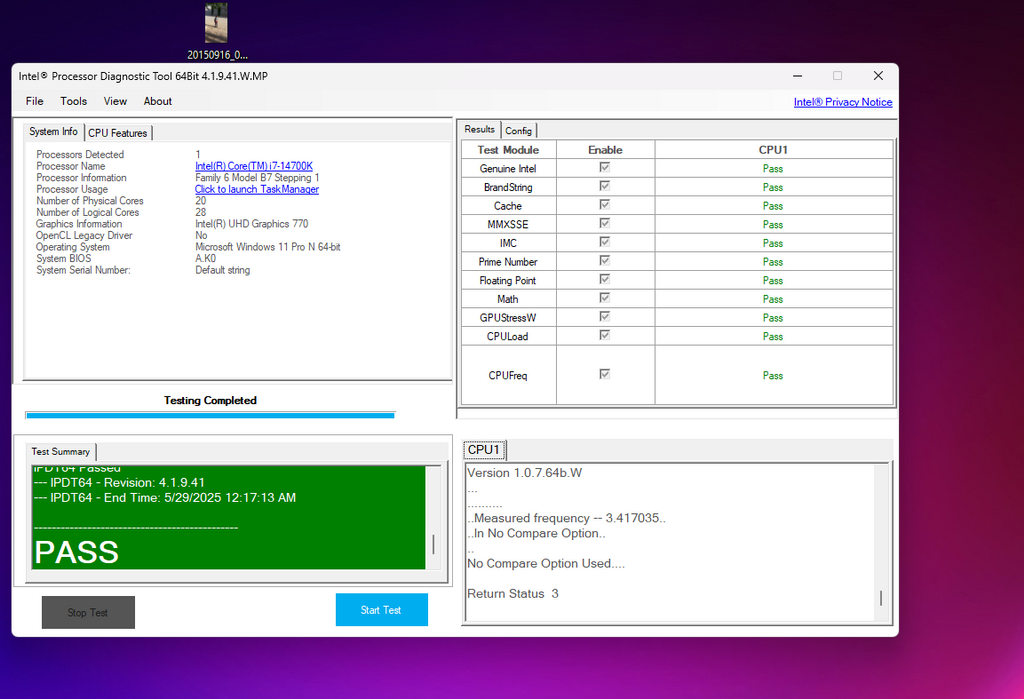
Task: Click the testing progress bar
Action: 210,415
